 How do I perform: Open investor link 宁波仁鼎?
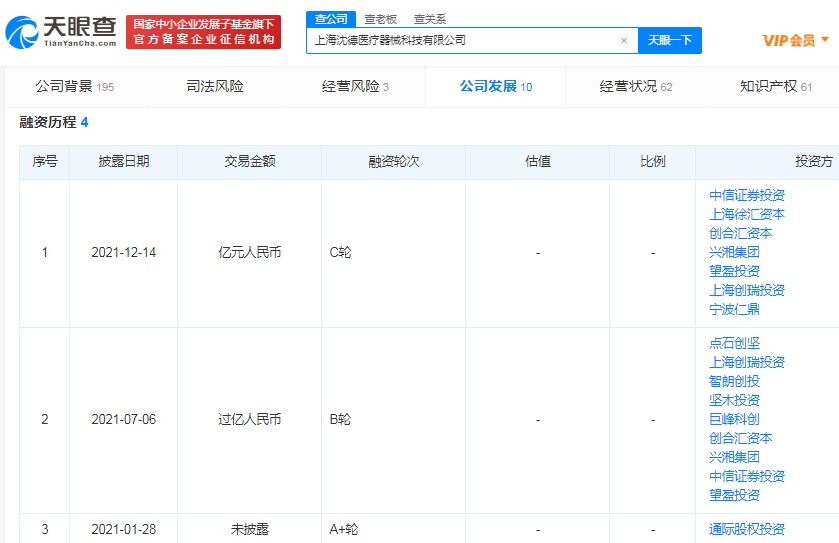[734, 309]
